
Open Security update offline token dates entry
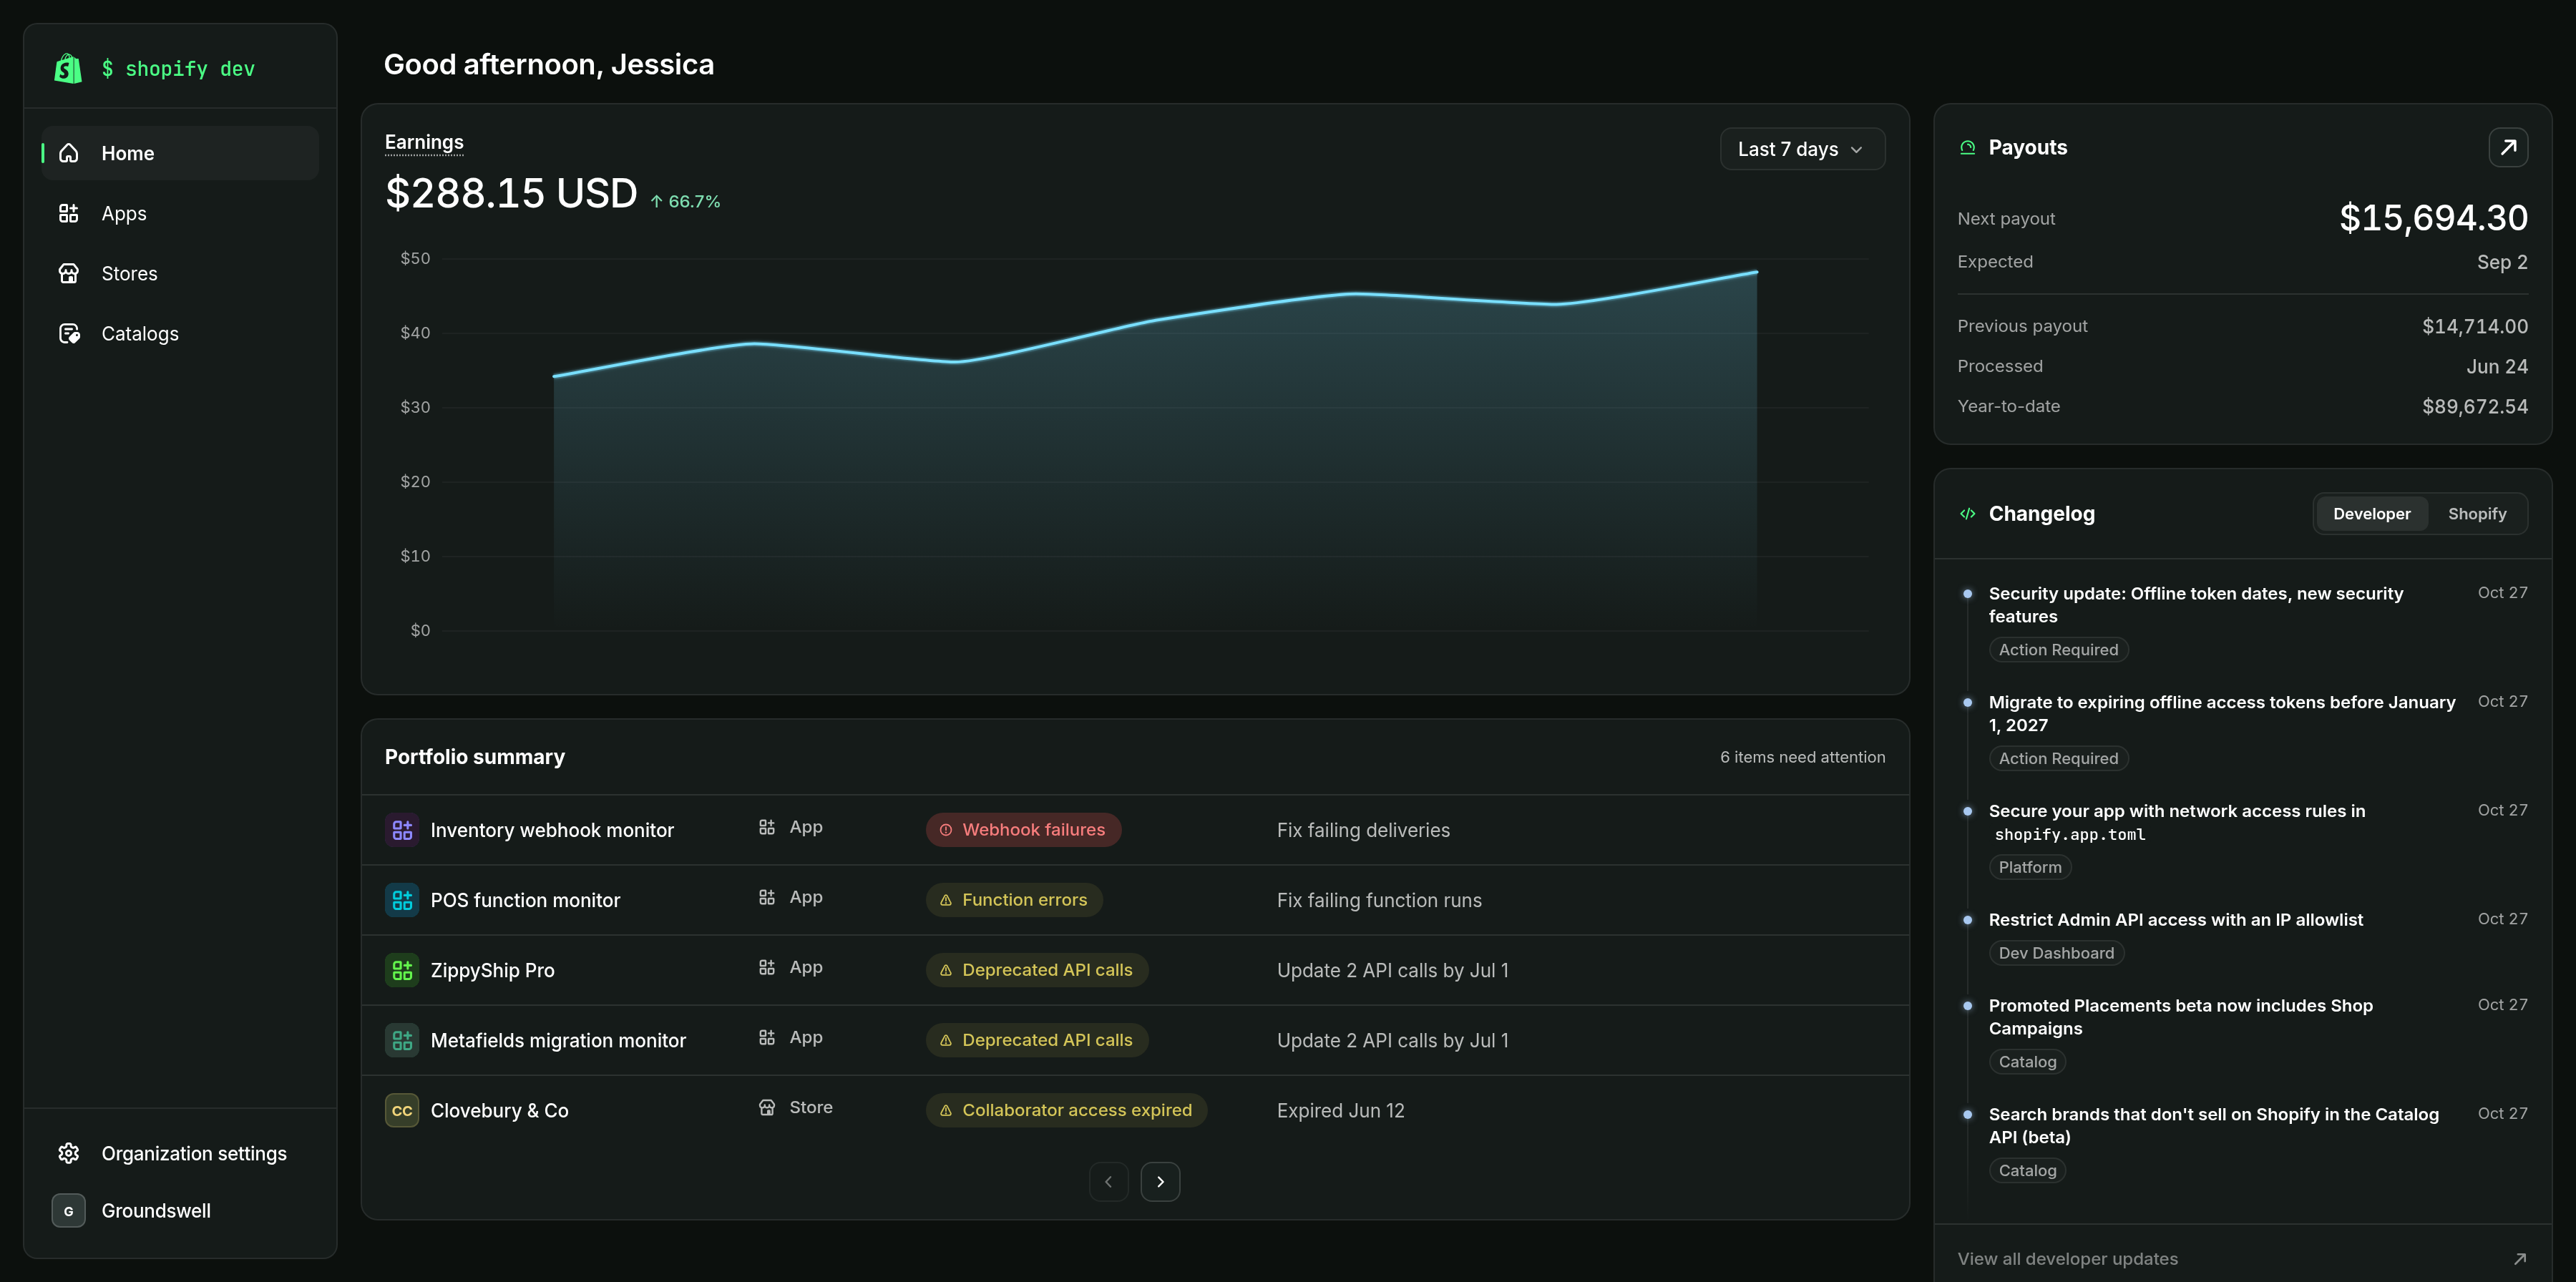(2195, 605)
